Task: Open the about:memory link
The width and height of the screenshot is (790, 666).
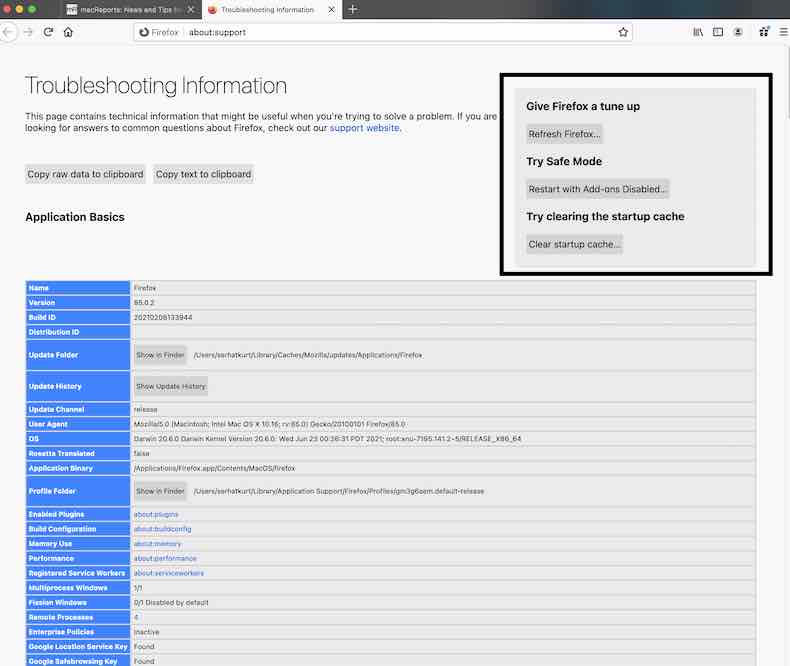Action: [157, 544]
